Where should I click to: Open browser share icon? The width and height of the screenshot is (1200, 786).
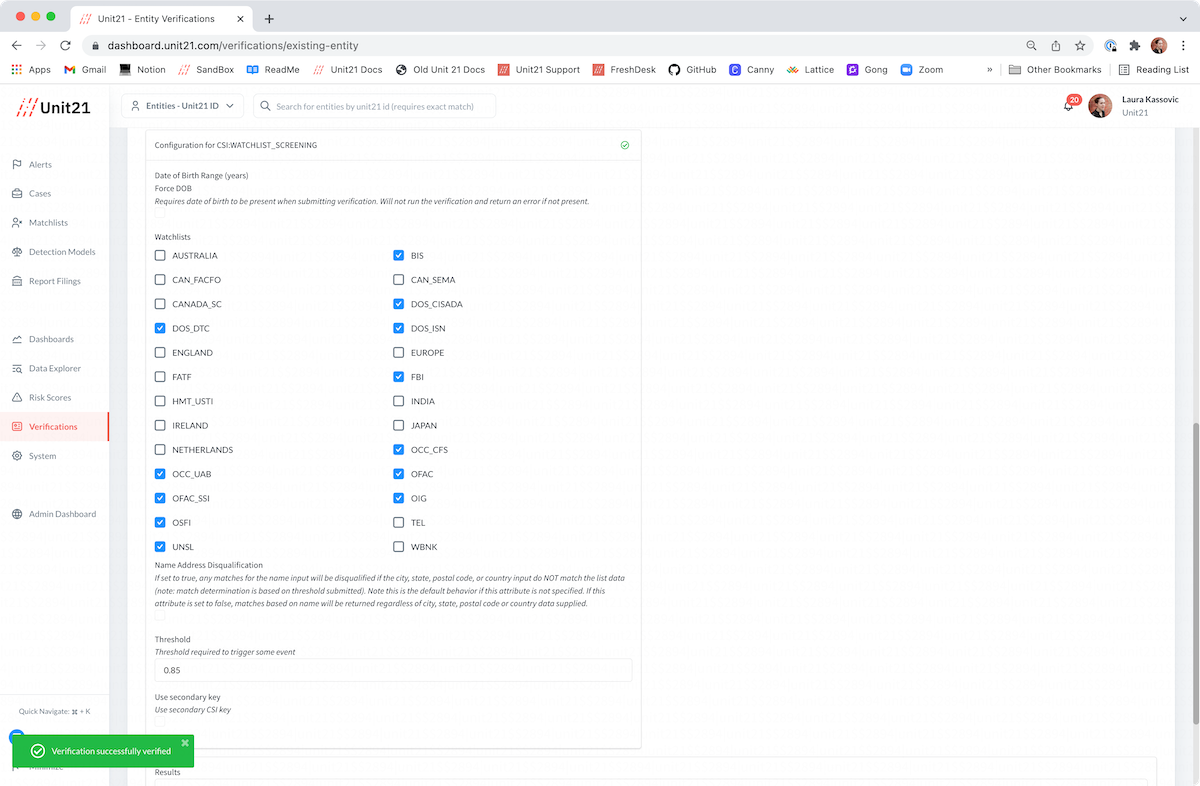coord(1056,45)
